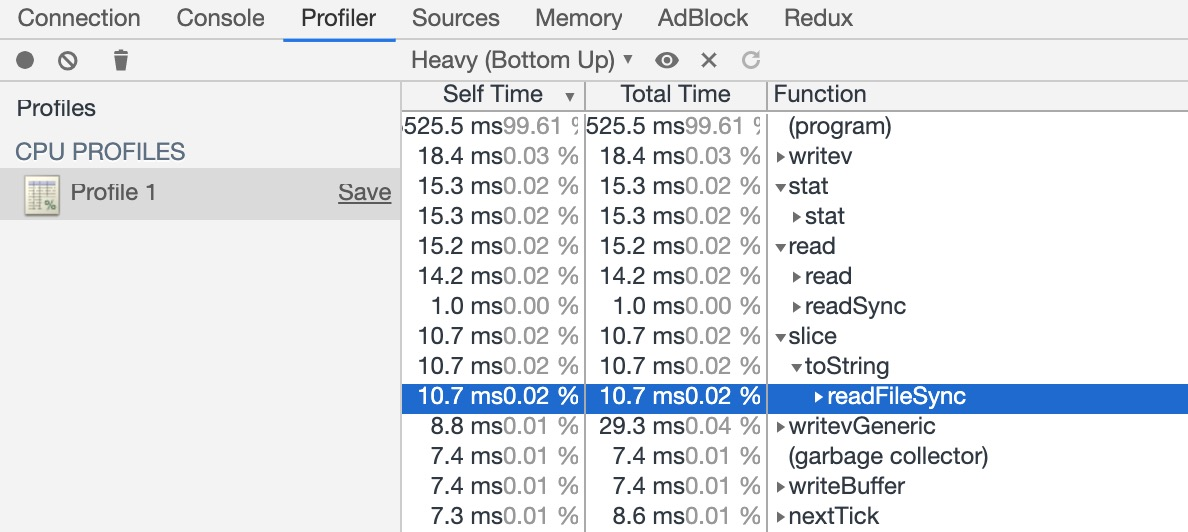Click the clear all profiles icon
This screenshot has height=532, width=1188.
click(x=68, y=61)
